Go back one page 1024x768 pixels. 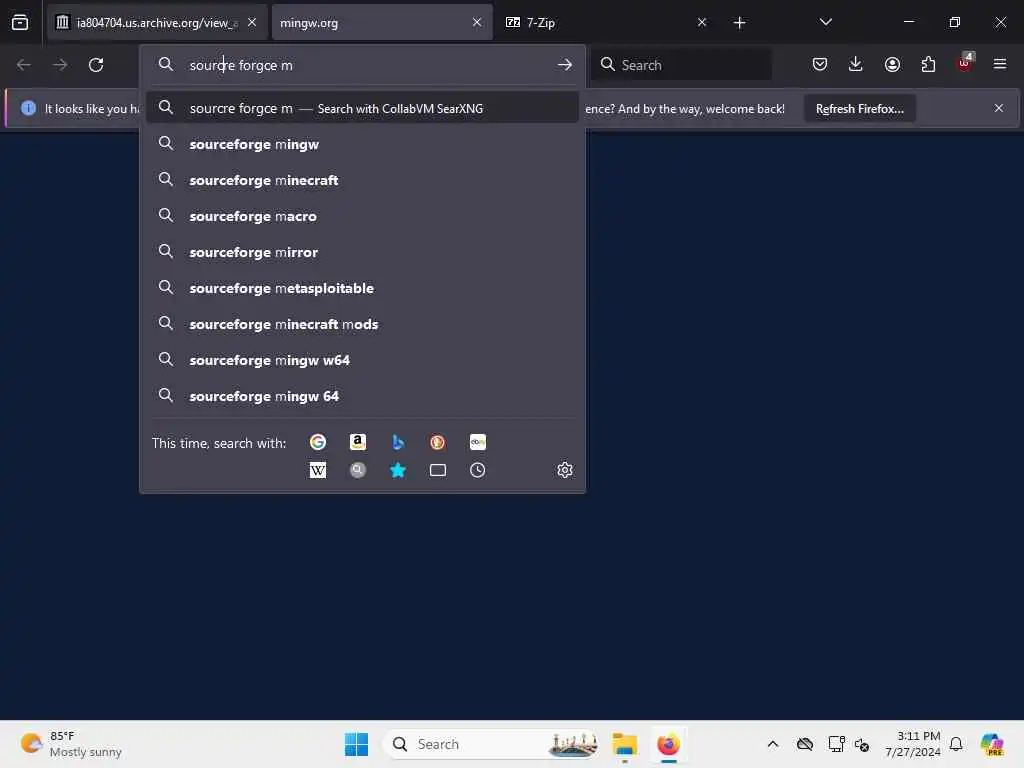pyautogui.click(x=24, y=65)
